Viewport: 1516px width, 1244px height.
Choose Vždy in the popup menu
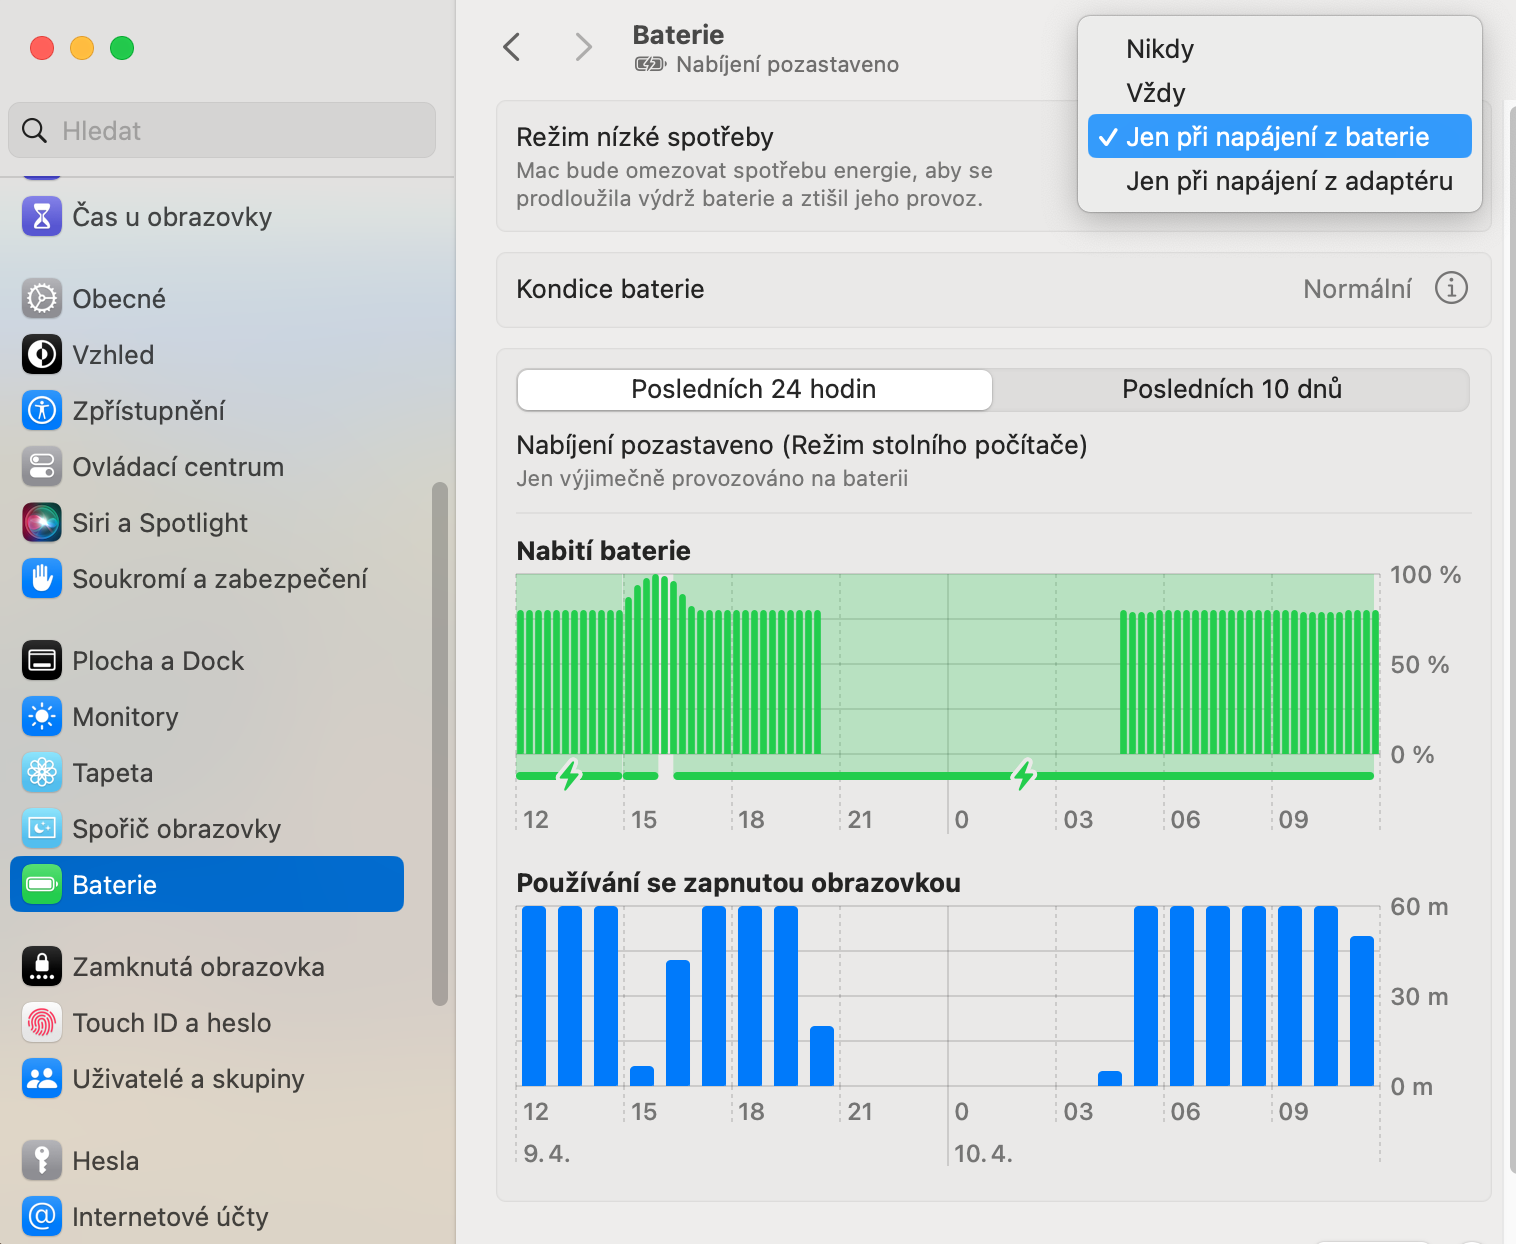[1156, 93]
